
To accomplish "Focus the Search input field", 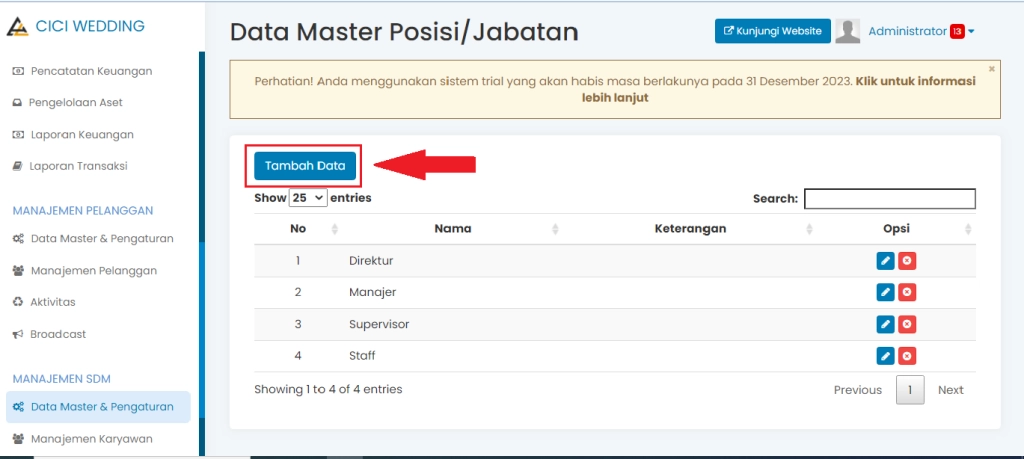I will pyautogui.click(x=889, y=198).
